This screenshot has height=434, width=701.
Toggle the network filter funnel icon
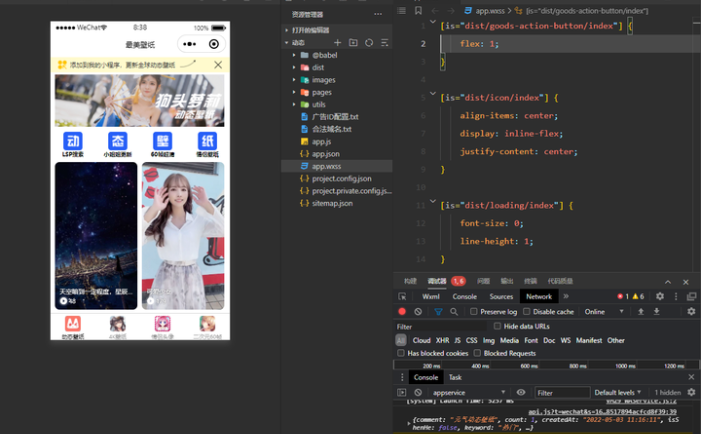438,312
